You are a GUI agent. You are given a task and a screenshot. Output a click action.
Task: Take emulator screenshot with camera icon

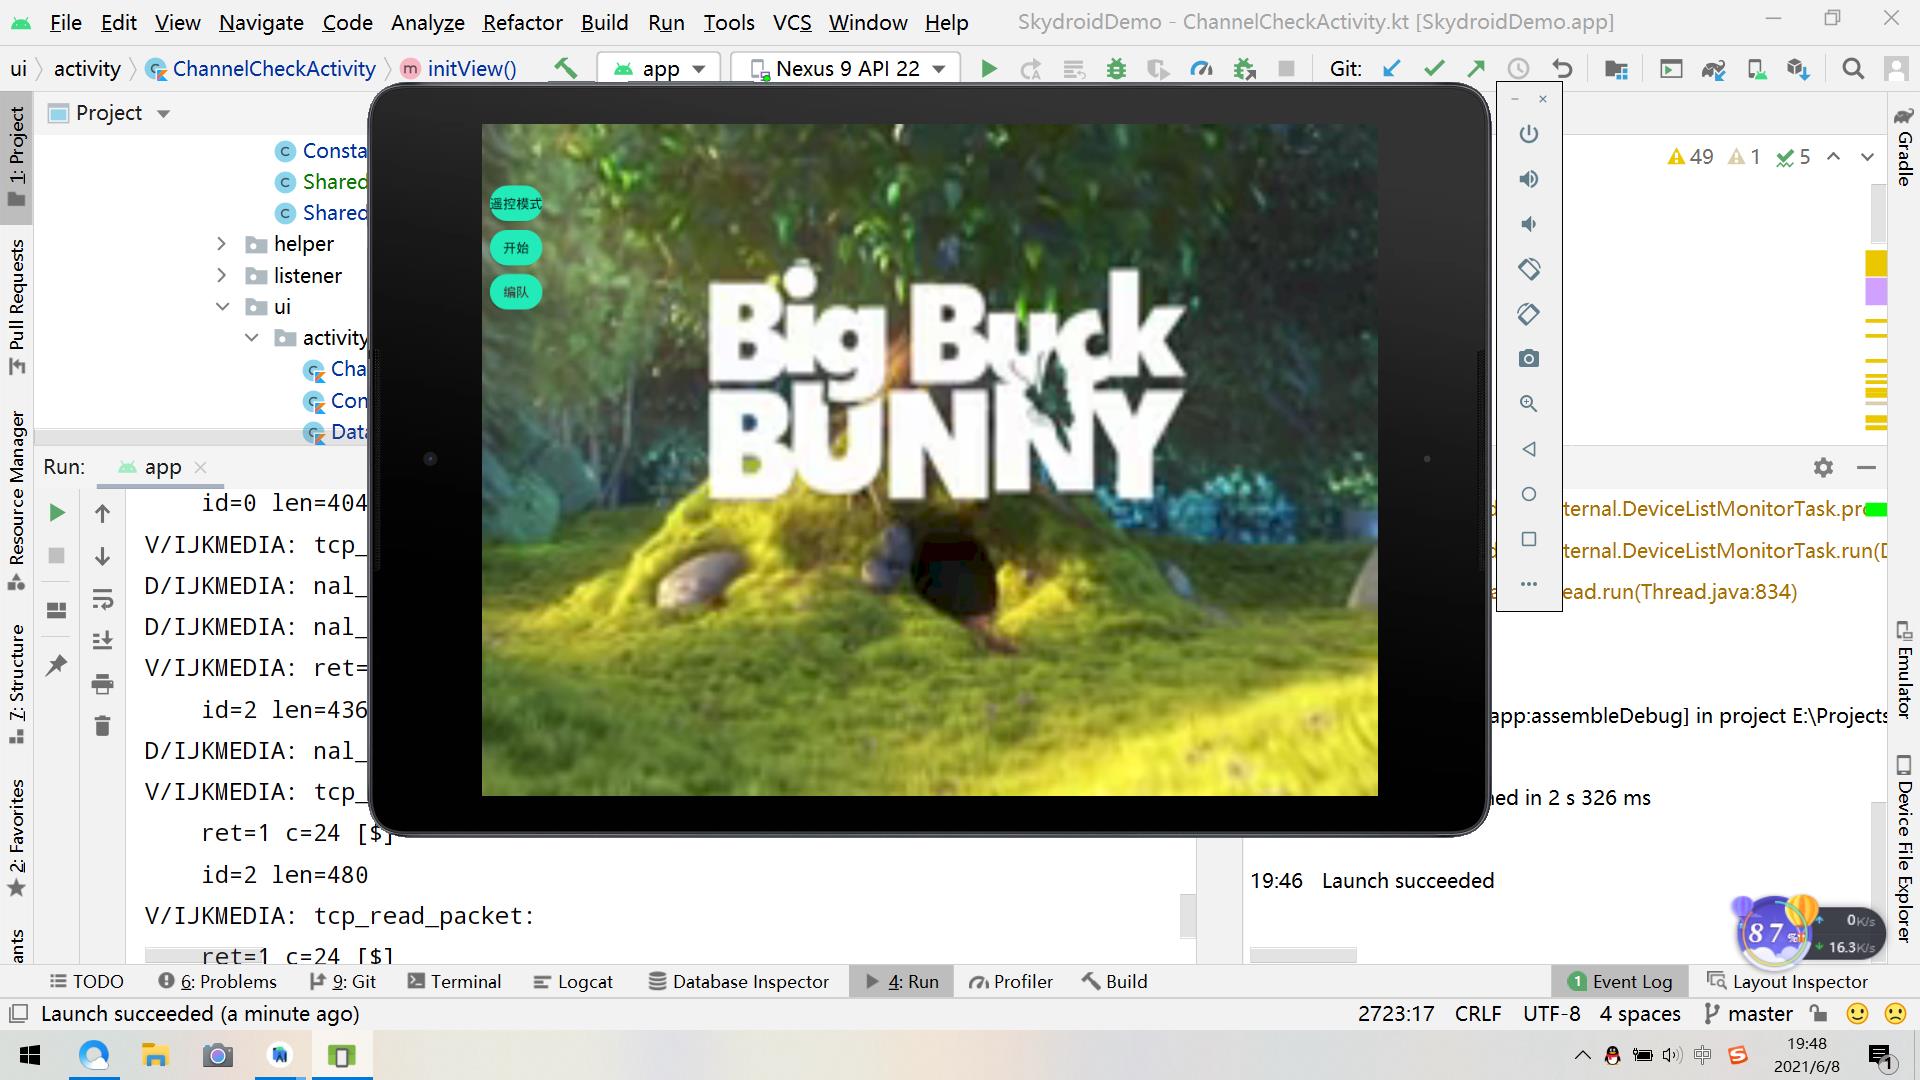pos(1529,359)
